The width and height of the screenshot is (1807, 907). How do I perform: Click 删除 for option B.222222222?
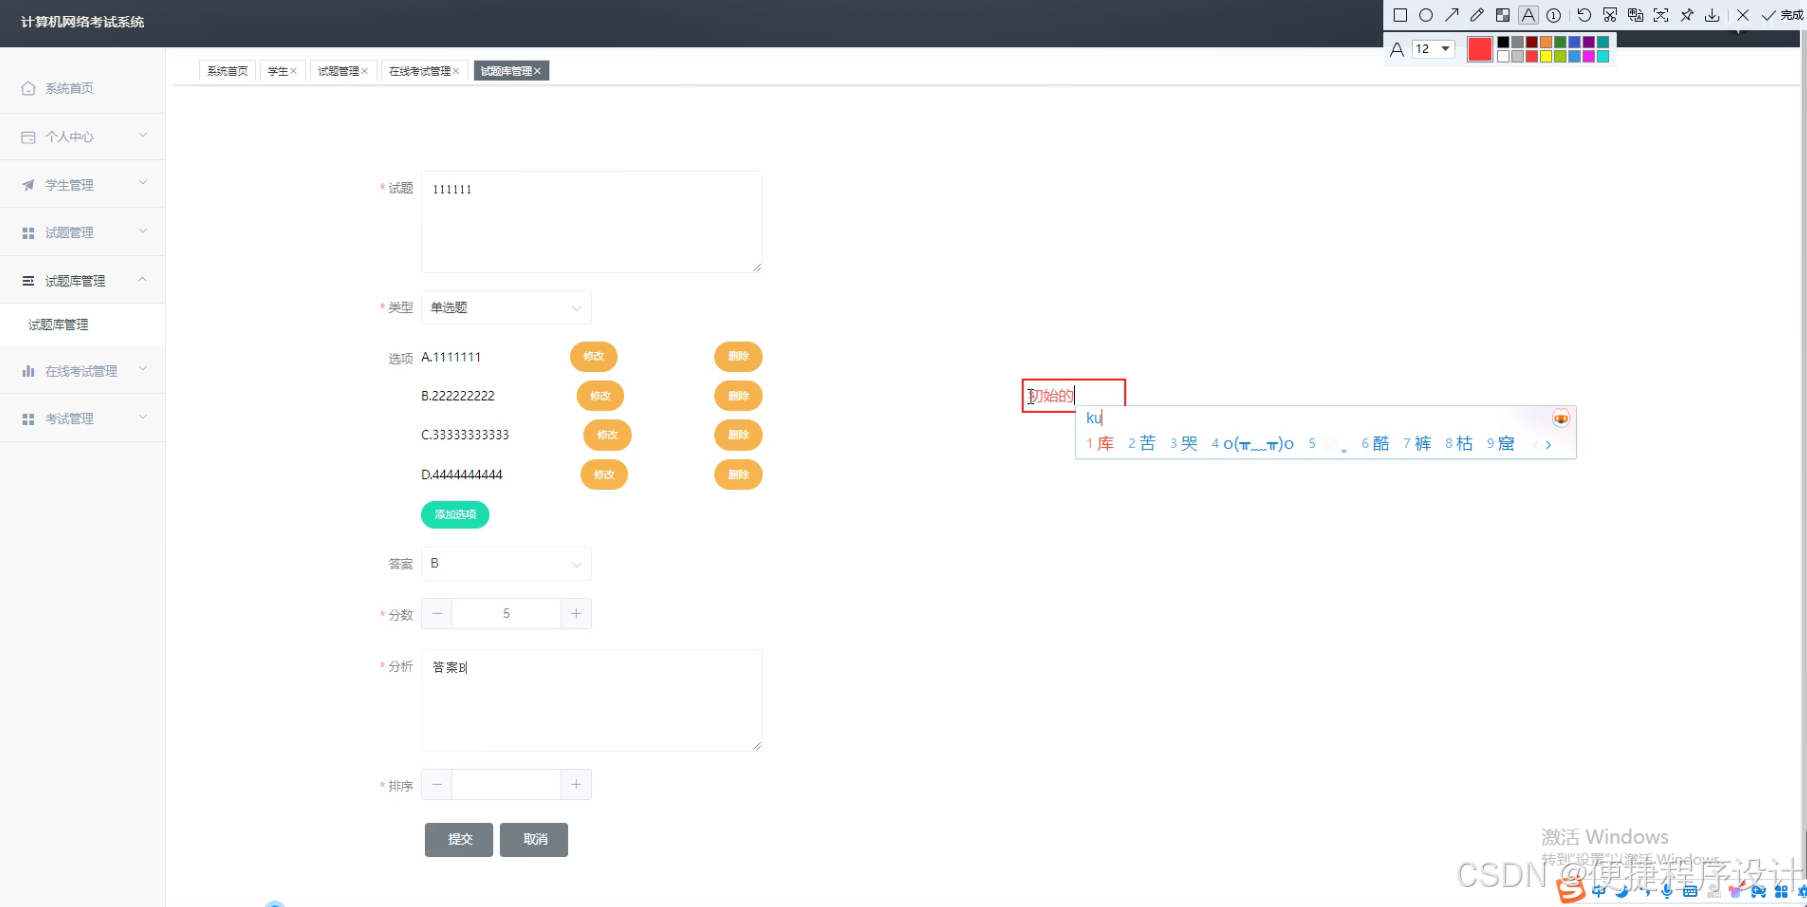pyautogui.click(x=738, y=396)
